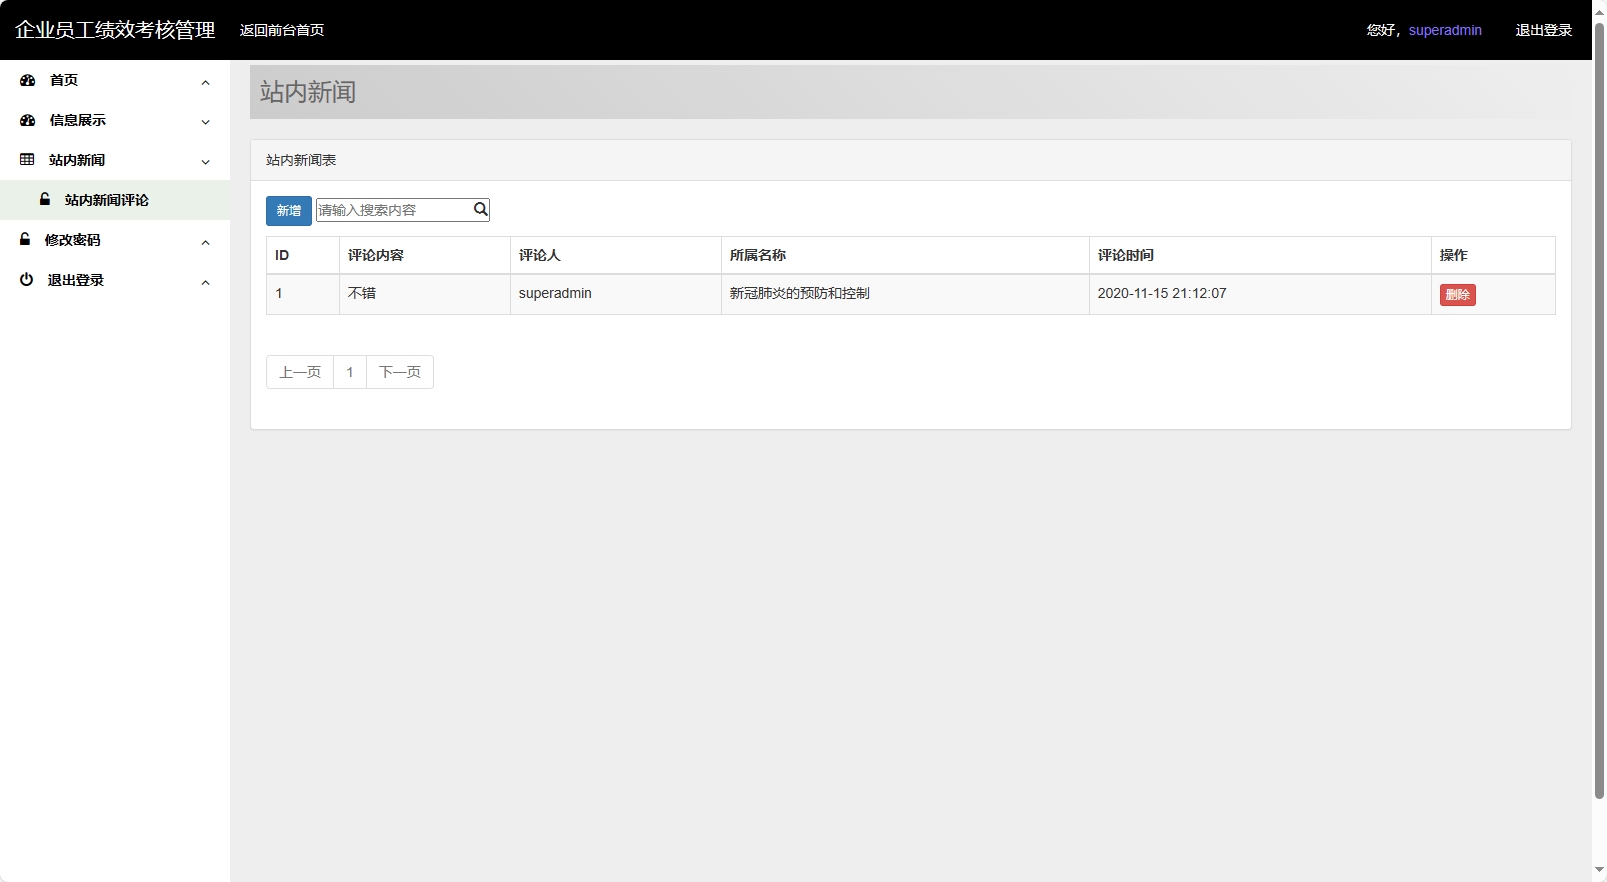
Task: Click the ID column header
Action: pyautogui.click(x=303, y=255)
